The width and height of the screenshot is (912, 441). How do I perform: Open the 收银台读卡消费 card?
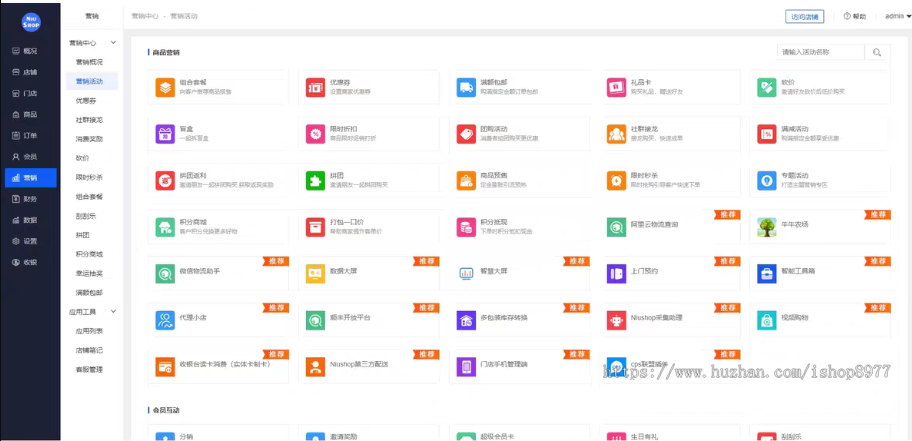(218, 366)
